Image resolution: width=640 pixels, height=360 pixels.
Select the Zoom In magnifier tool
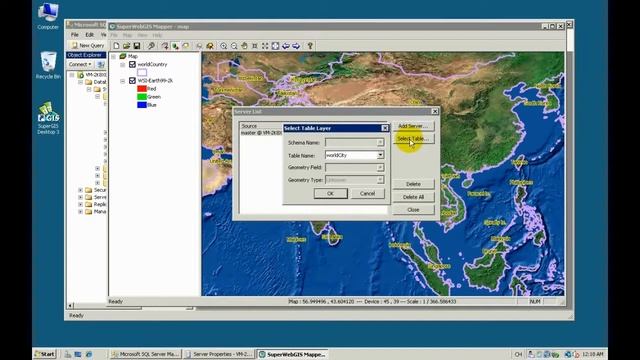coord(224,46)
